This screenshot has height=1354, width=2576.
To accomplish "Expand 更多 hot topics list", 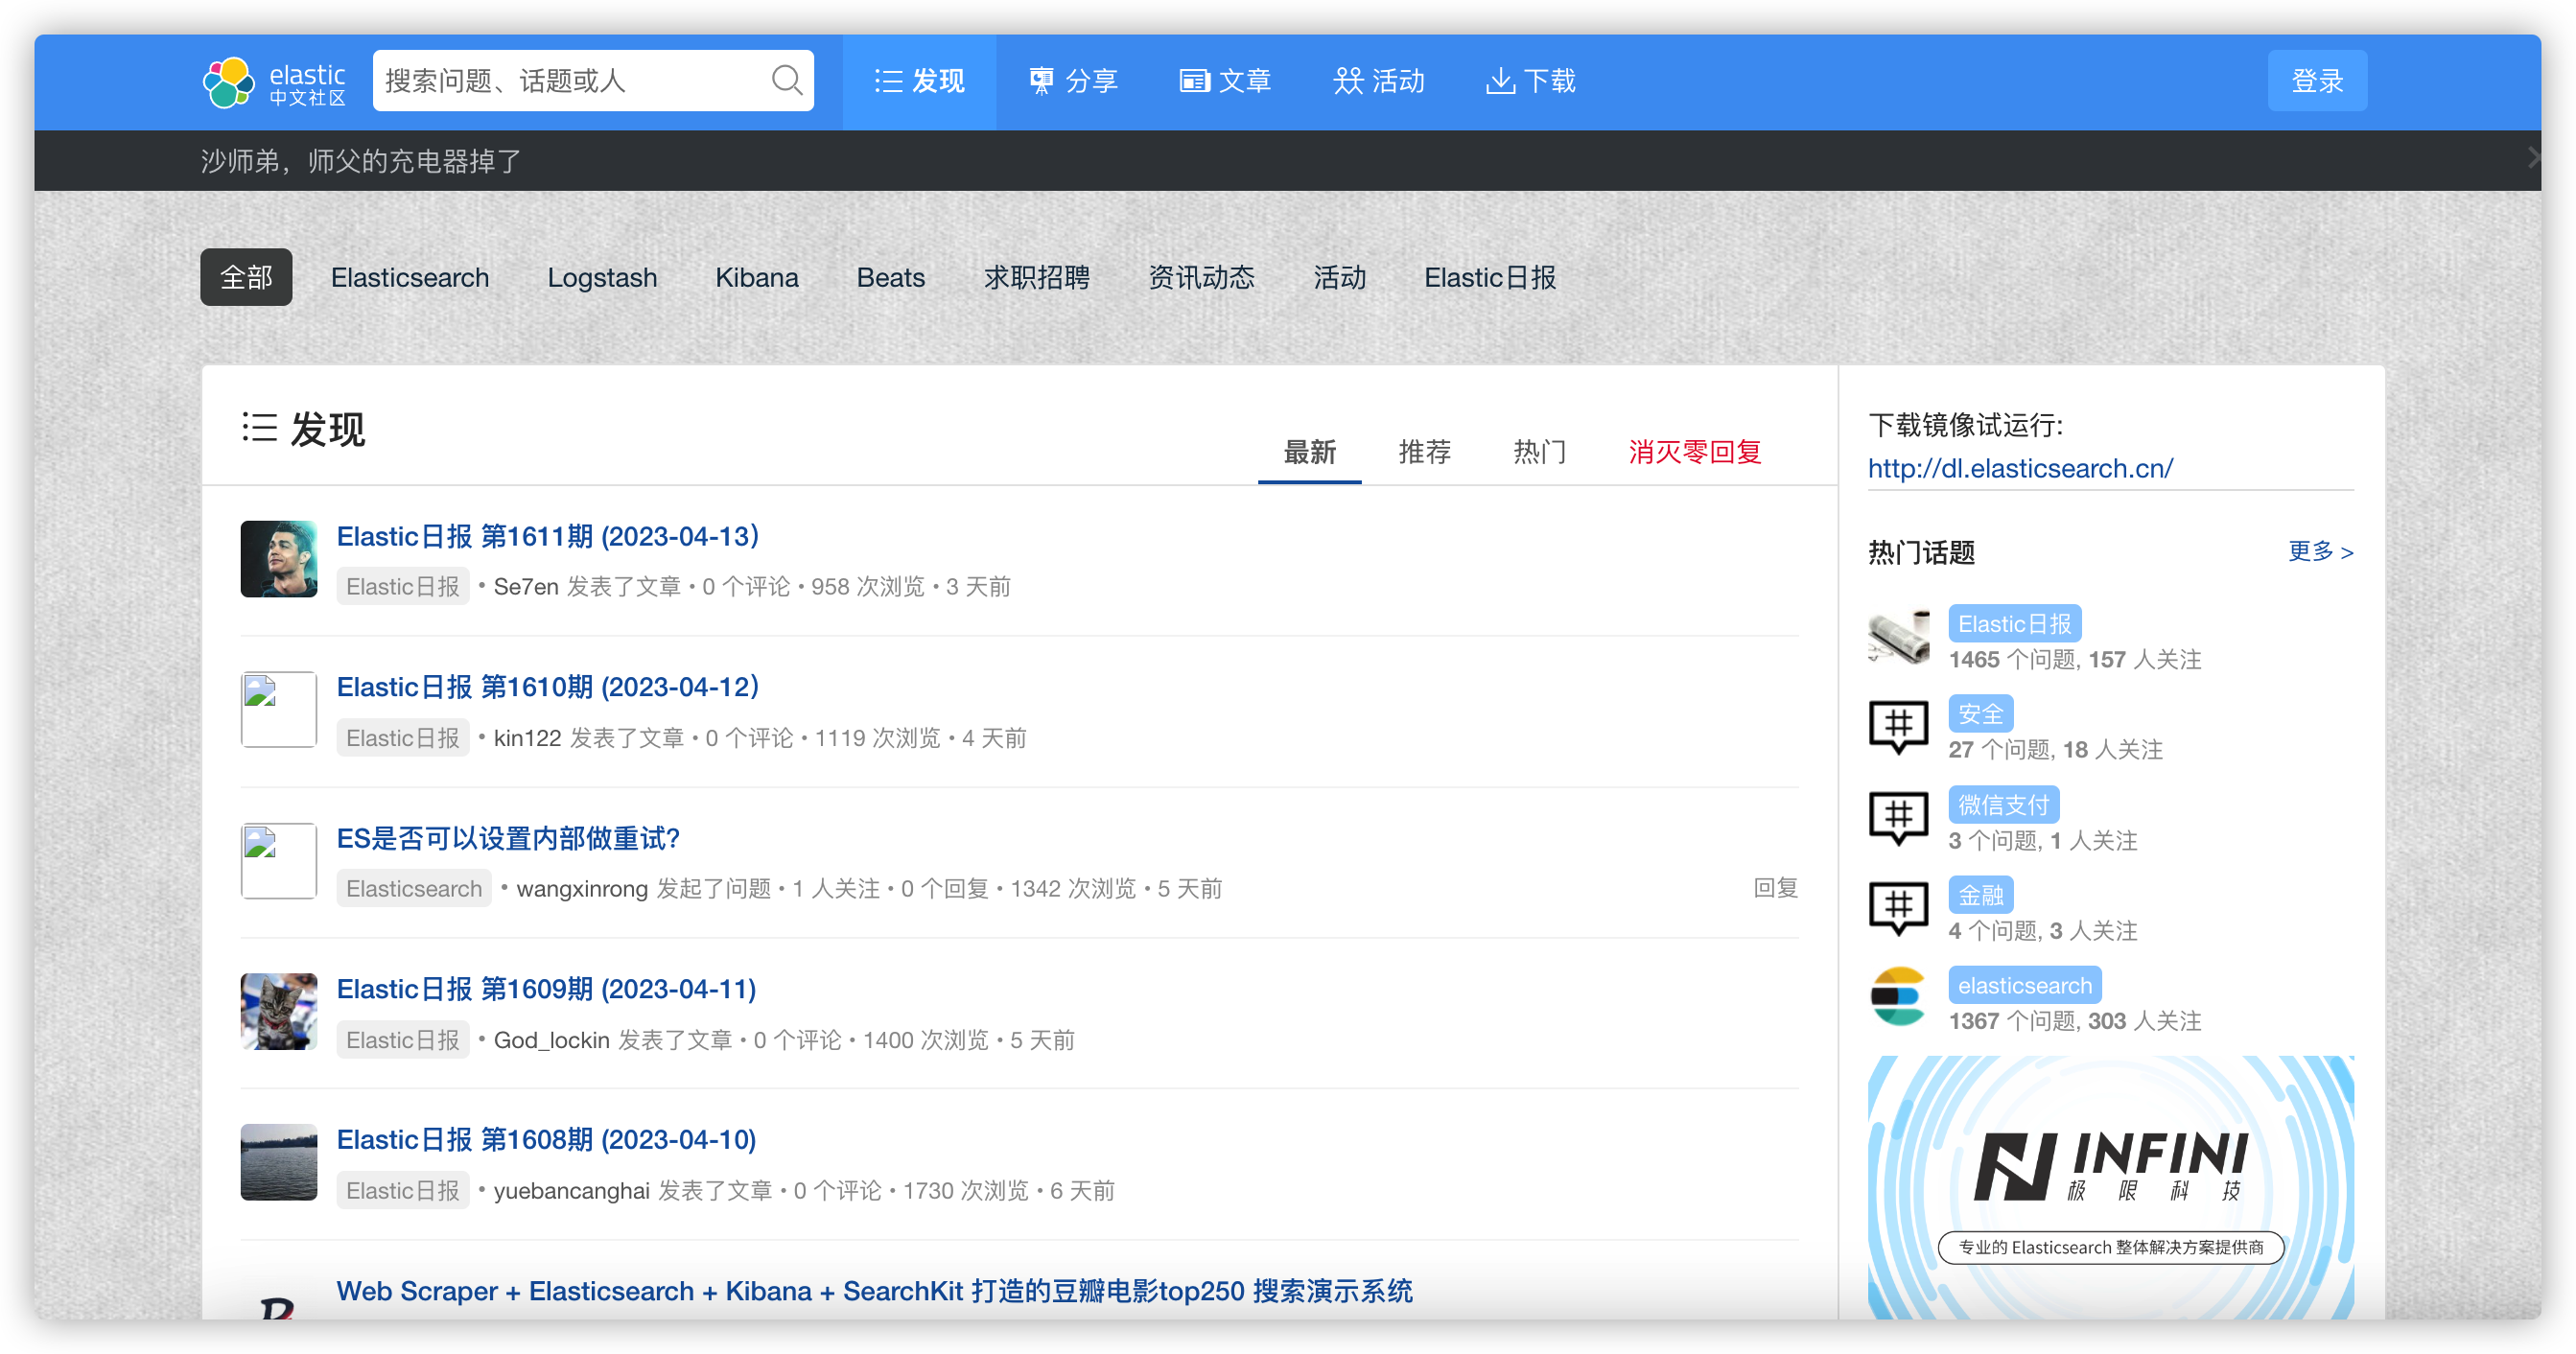I will [2320, 552].
